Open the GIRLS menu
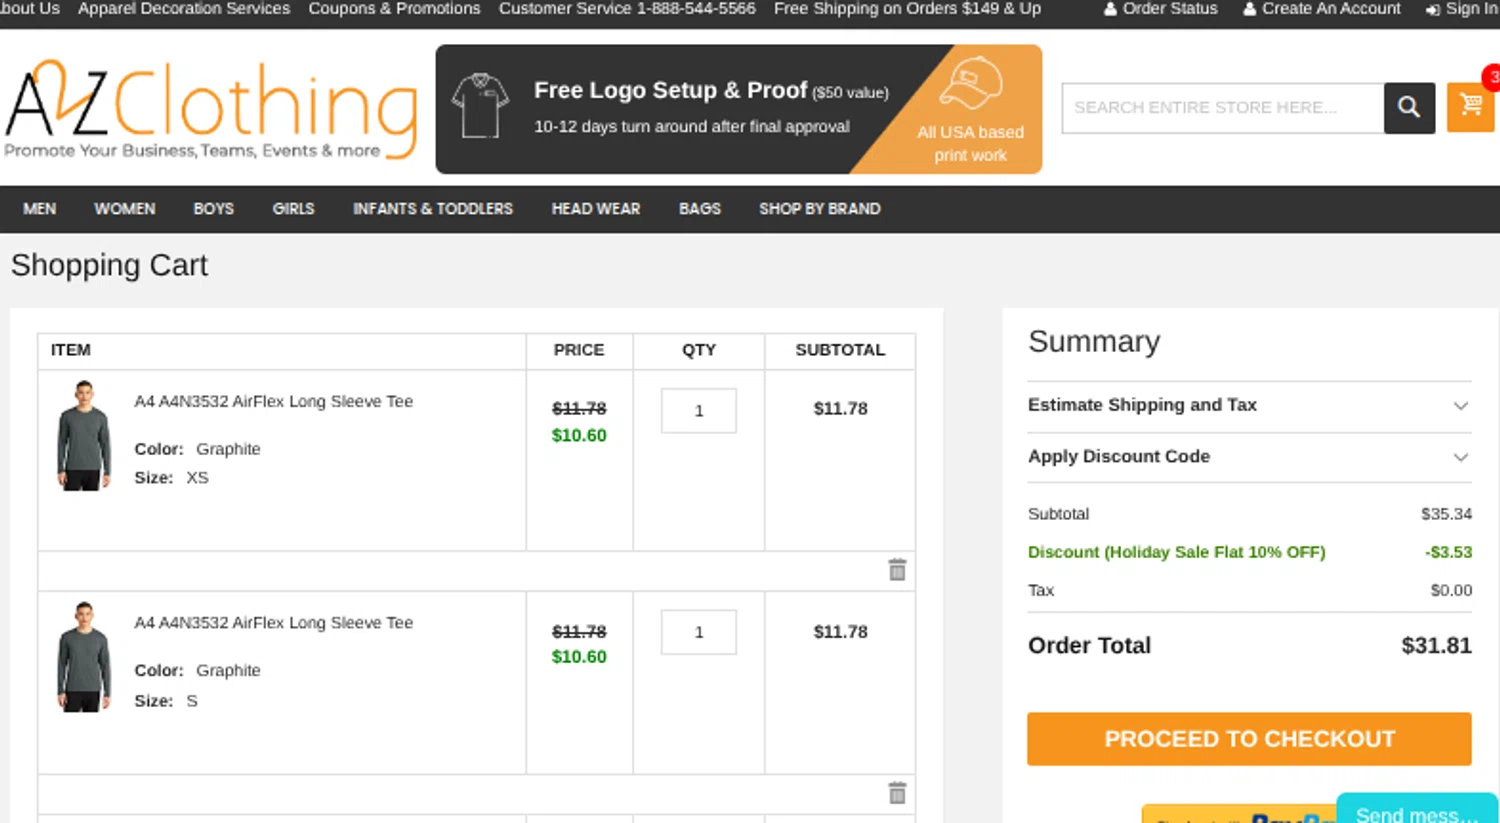The height and width of the screenshot is (823, 1500). click(x=293, y=209)
